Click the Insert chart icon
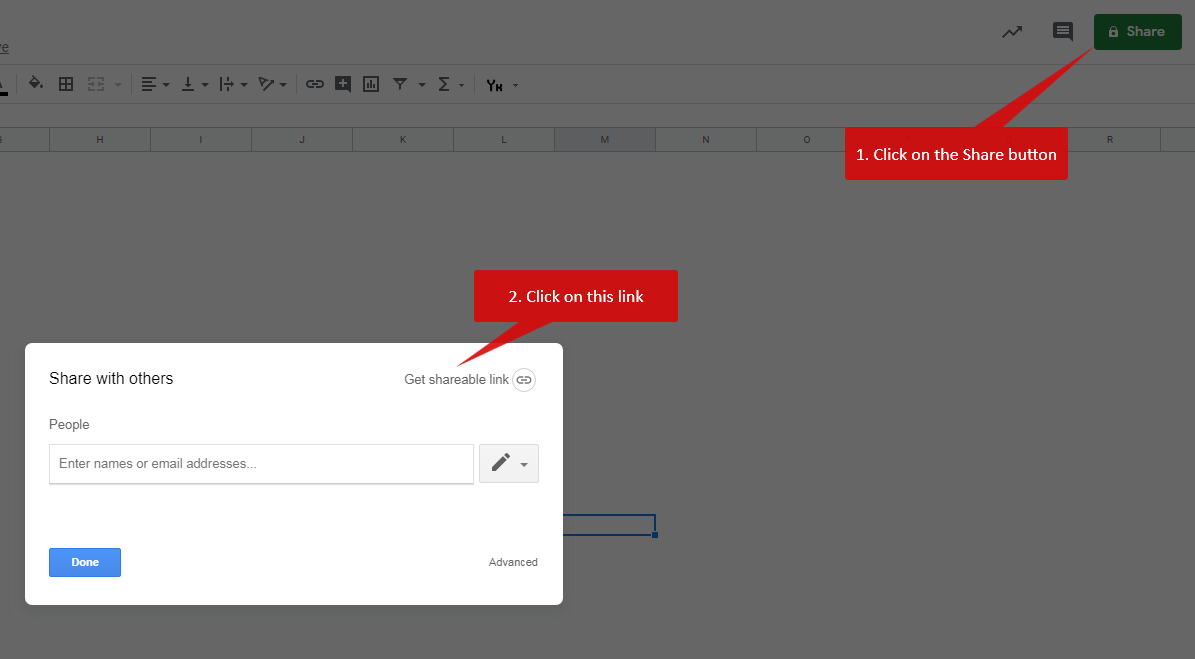 [x=371, y=84]
